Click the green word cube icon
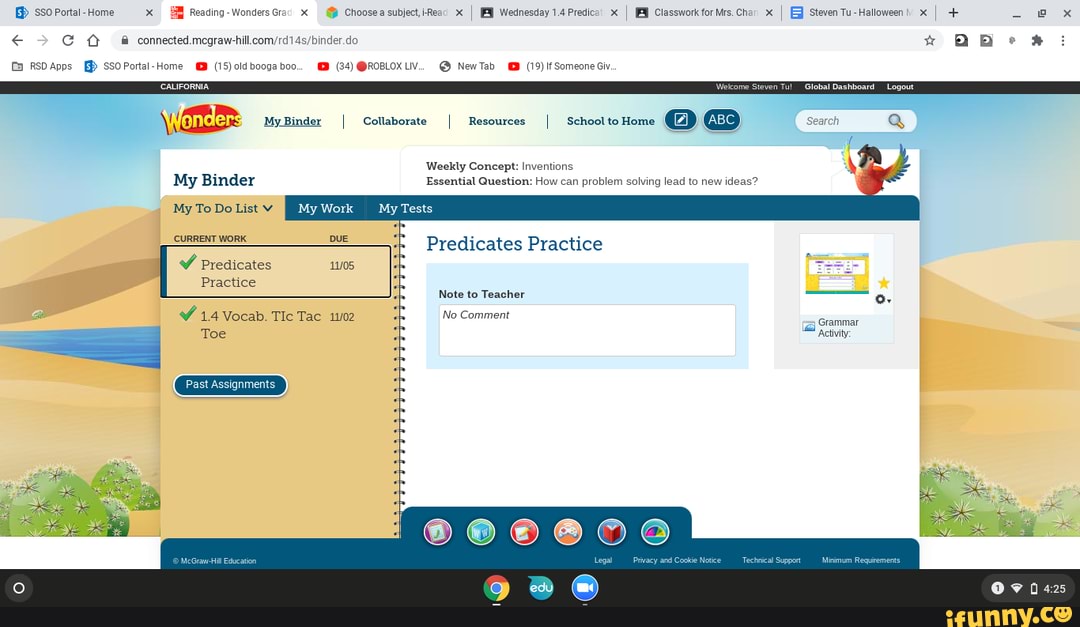Screen dimensions: 1080x627 (x=481, y=532)
